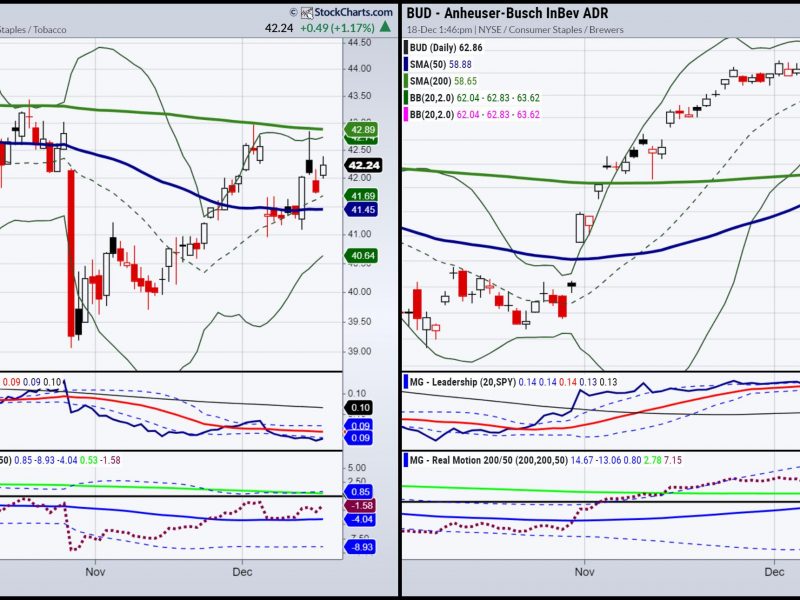Click the 'SMA(50) 58.88' legend label
The height and width of the screenshot is (600, 800).
point(441,64)
